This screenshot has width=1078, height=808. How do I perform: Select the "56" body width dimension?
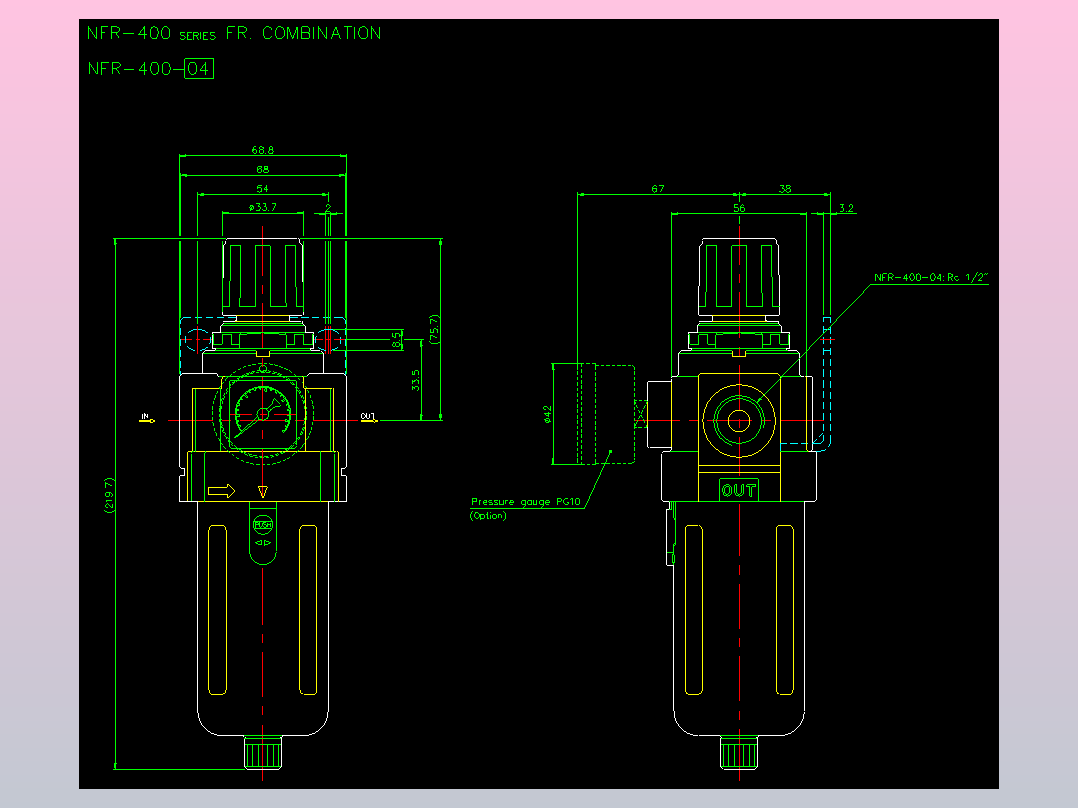(739, 208)
